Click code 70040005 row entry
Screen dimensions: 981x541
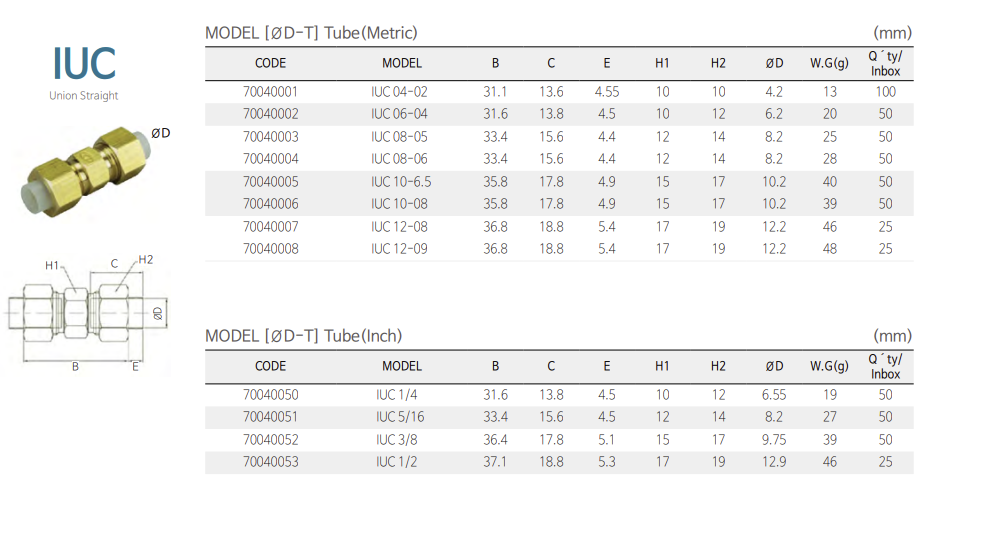270,182
